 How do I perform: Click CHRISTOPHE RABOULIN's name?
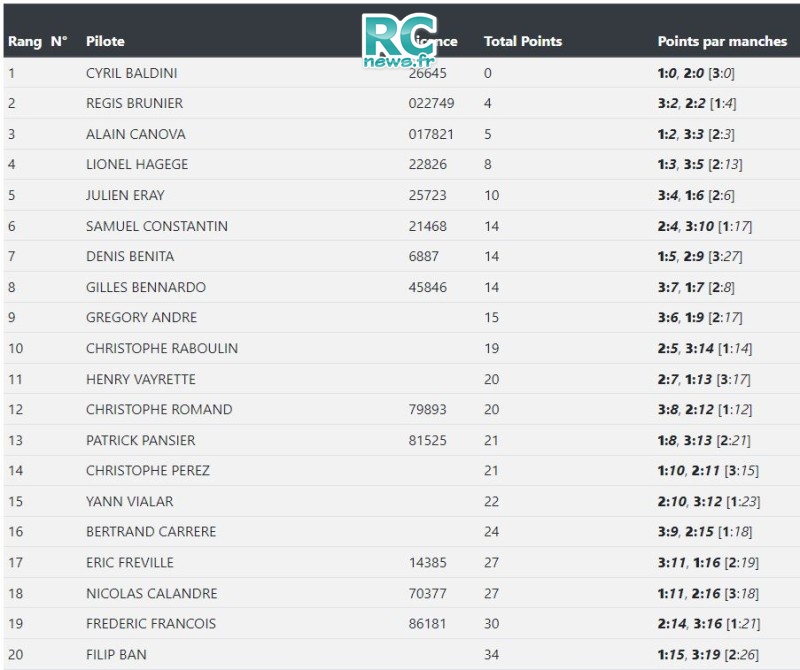[162, 349]
